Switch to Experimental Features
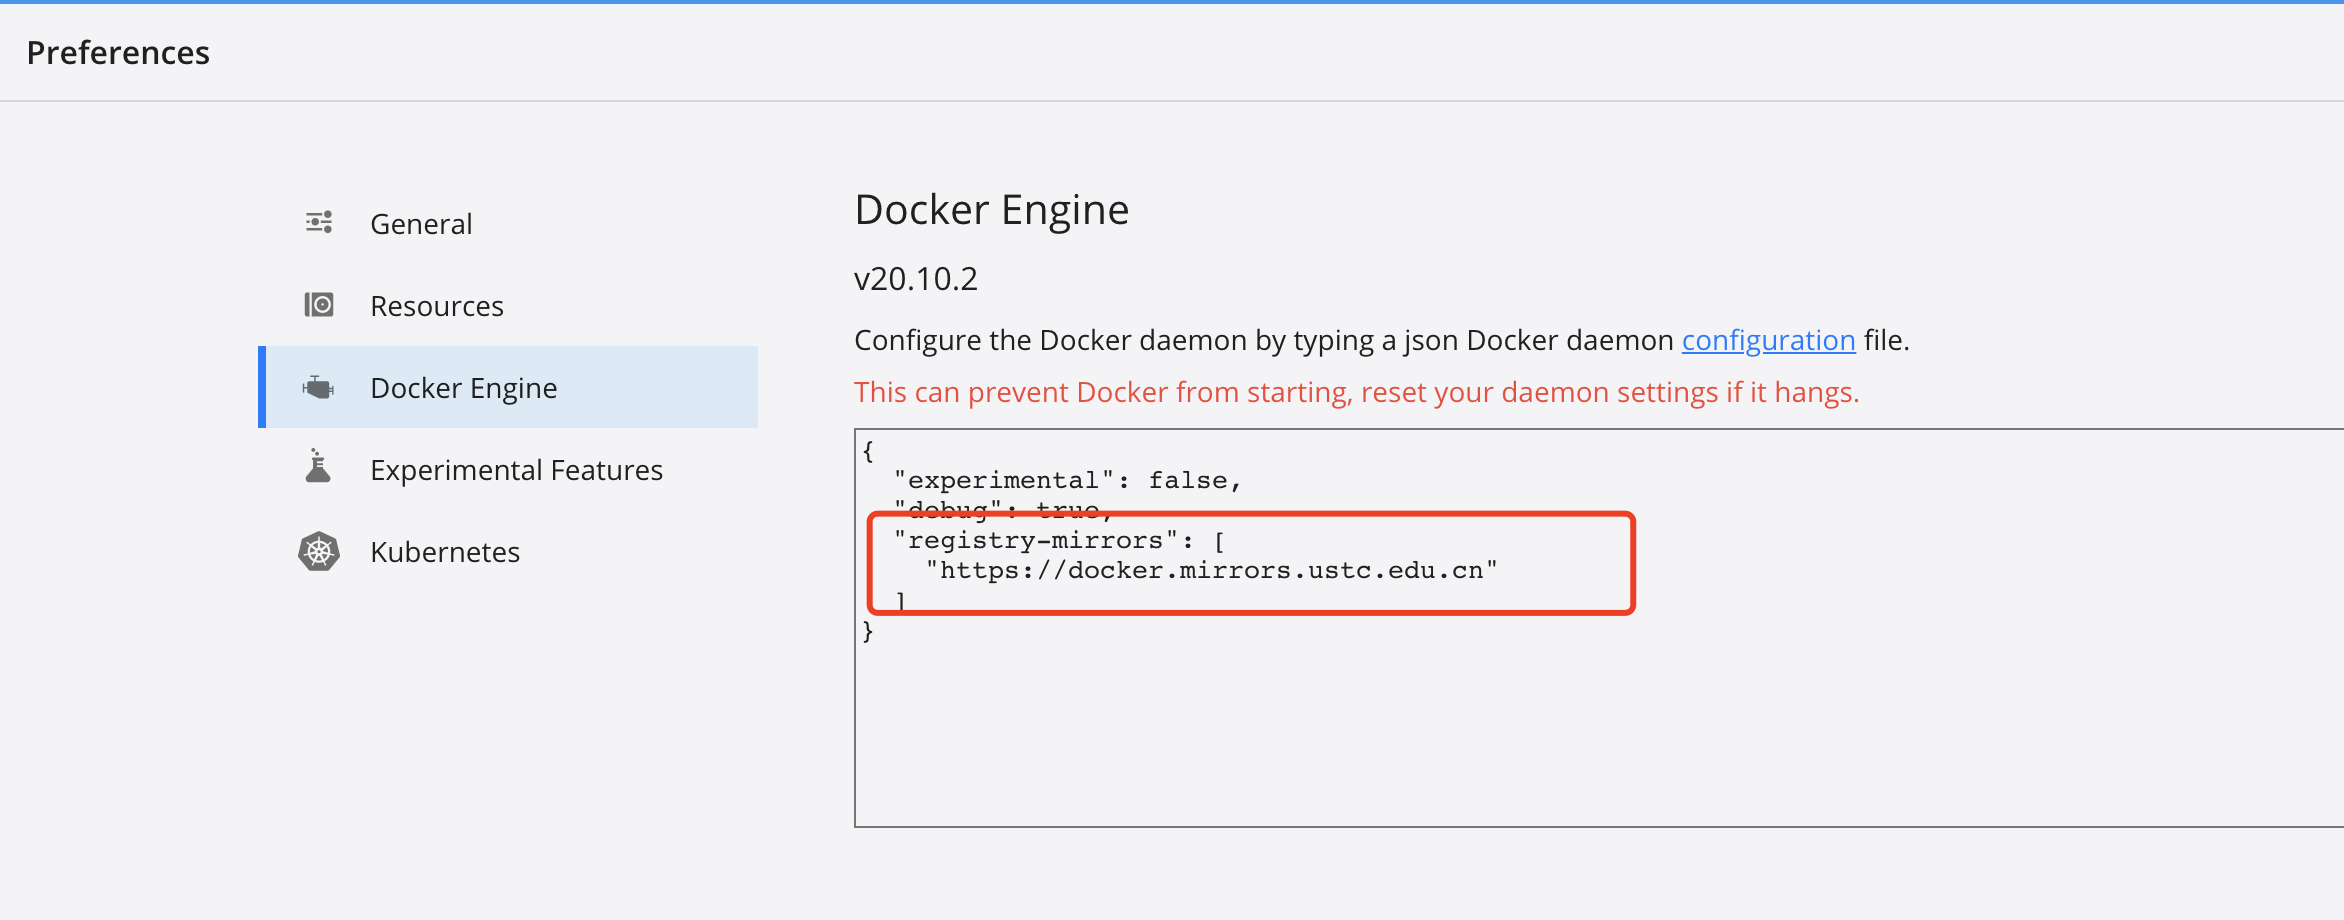2344x920 pixels. click(516, 469)
